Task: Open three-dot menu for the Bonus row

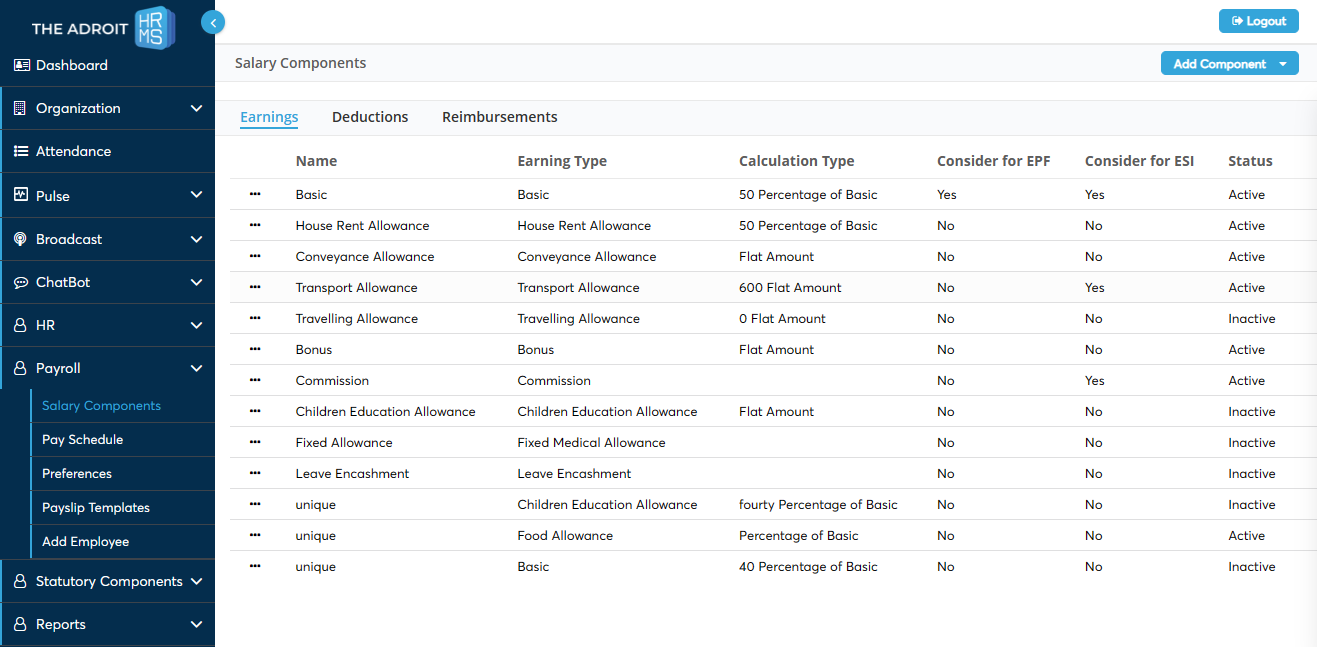Action: [x=255, y=349]
